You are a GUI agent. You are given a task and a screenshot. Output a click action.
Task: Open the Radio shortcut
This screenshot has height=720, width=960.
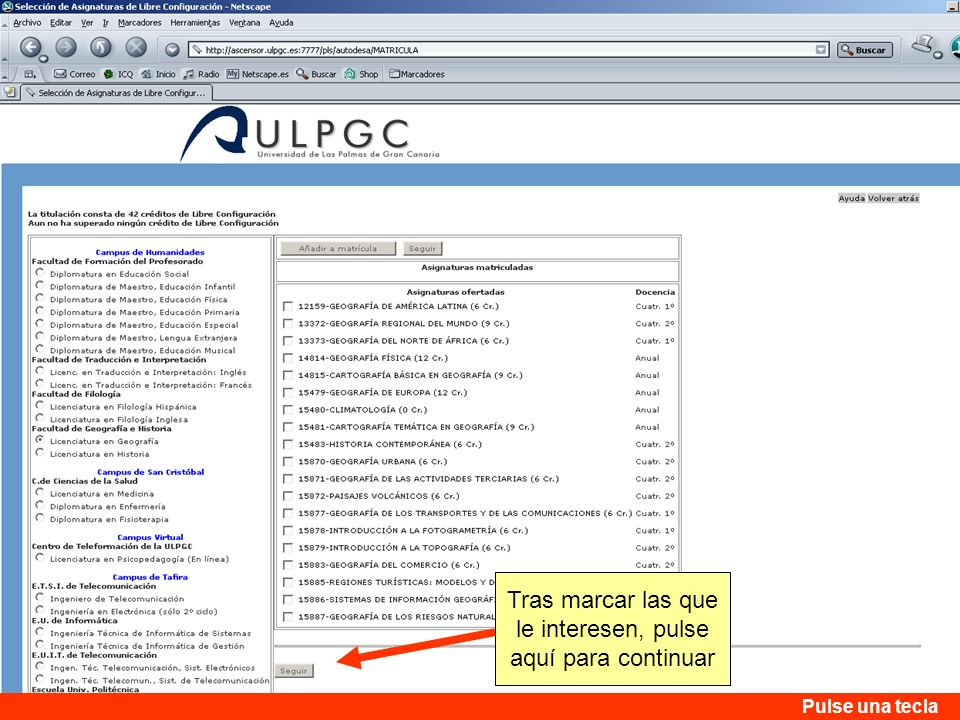point(201,74)
